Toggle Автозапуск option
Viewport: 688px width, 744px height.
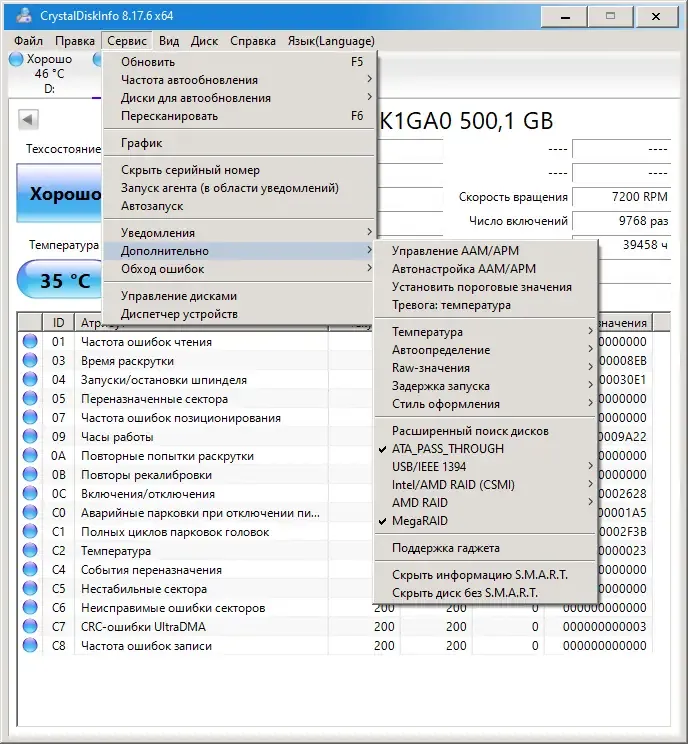pyautogui.click(x=239, y=206)
